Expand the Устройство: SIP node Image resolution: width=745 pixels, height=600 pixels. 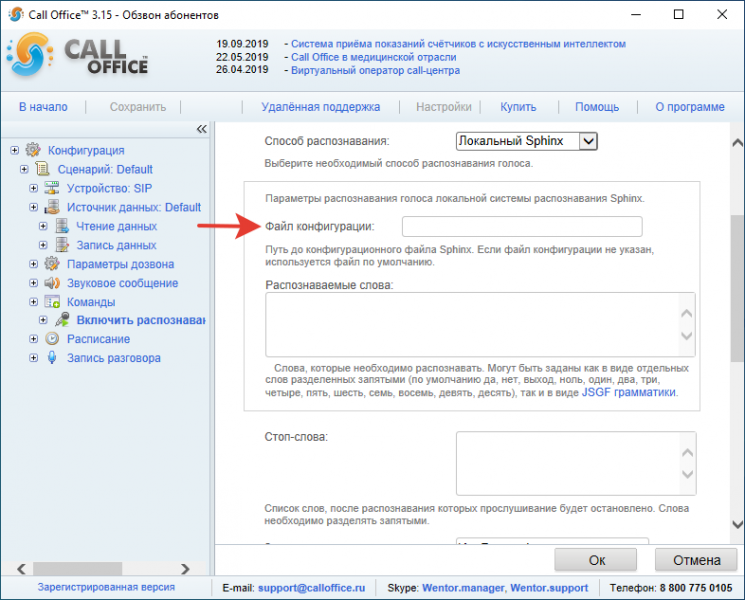[x=34, y=188]
